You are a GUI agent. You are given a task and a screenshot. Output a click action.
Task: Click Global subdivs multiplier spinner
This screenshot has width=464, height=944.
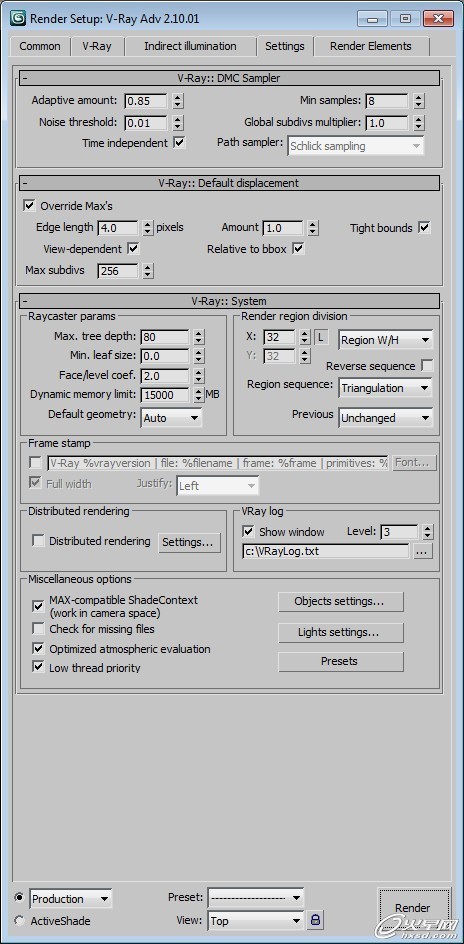pos(419,123)
